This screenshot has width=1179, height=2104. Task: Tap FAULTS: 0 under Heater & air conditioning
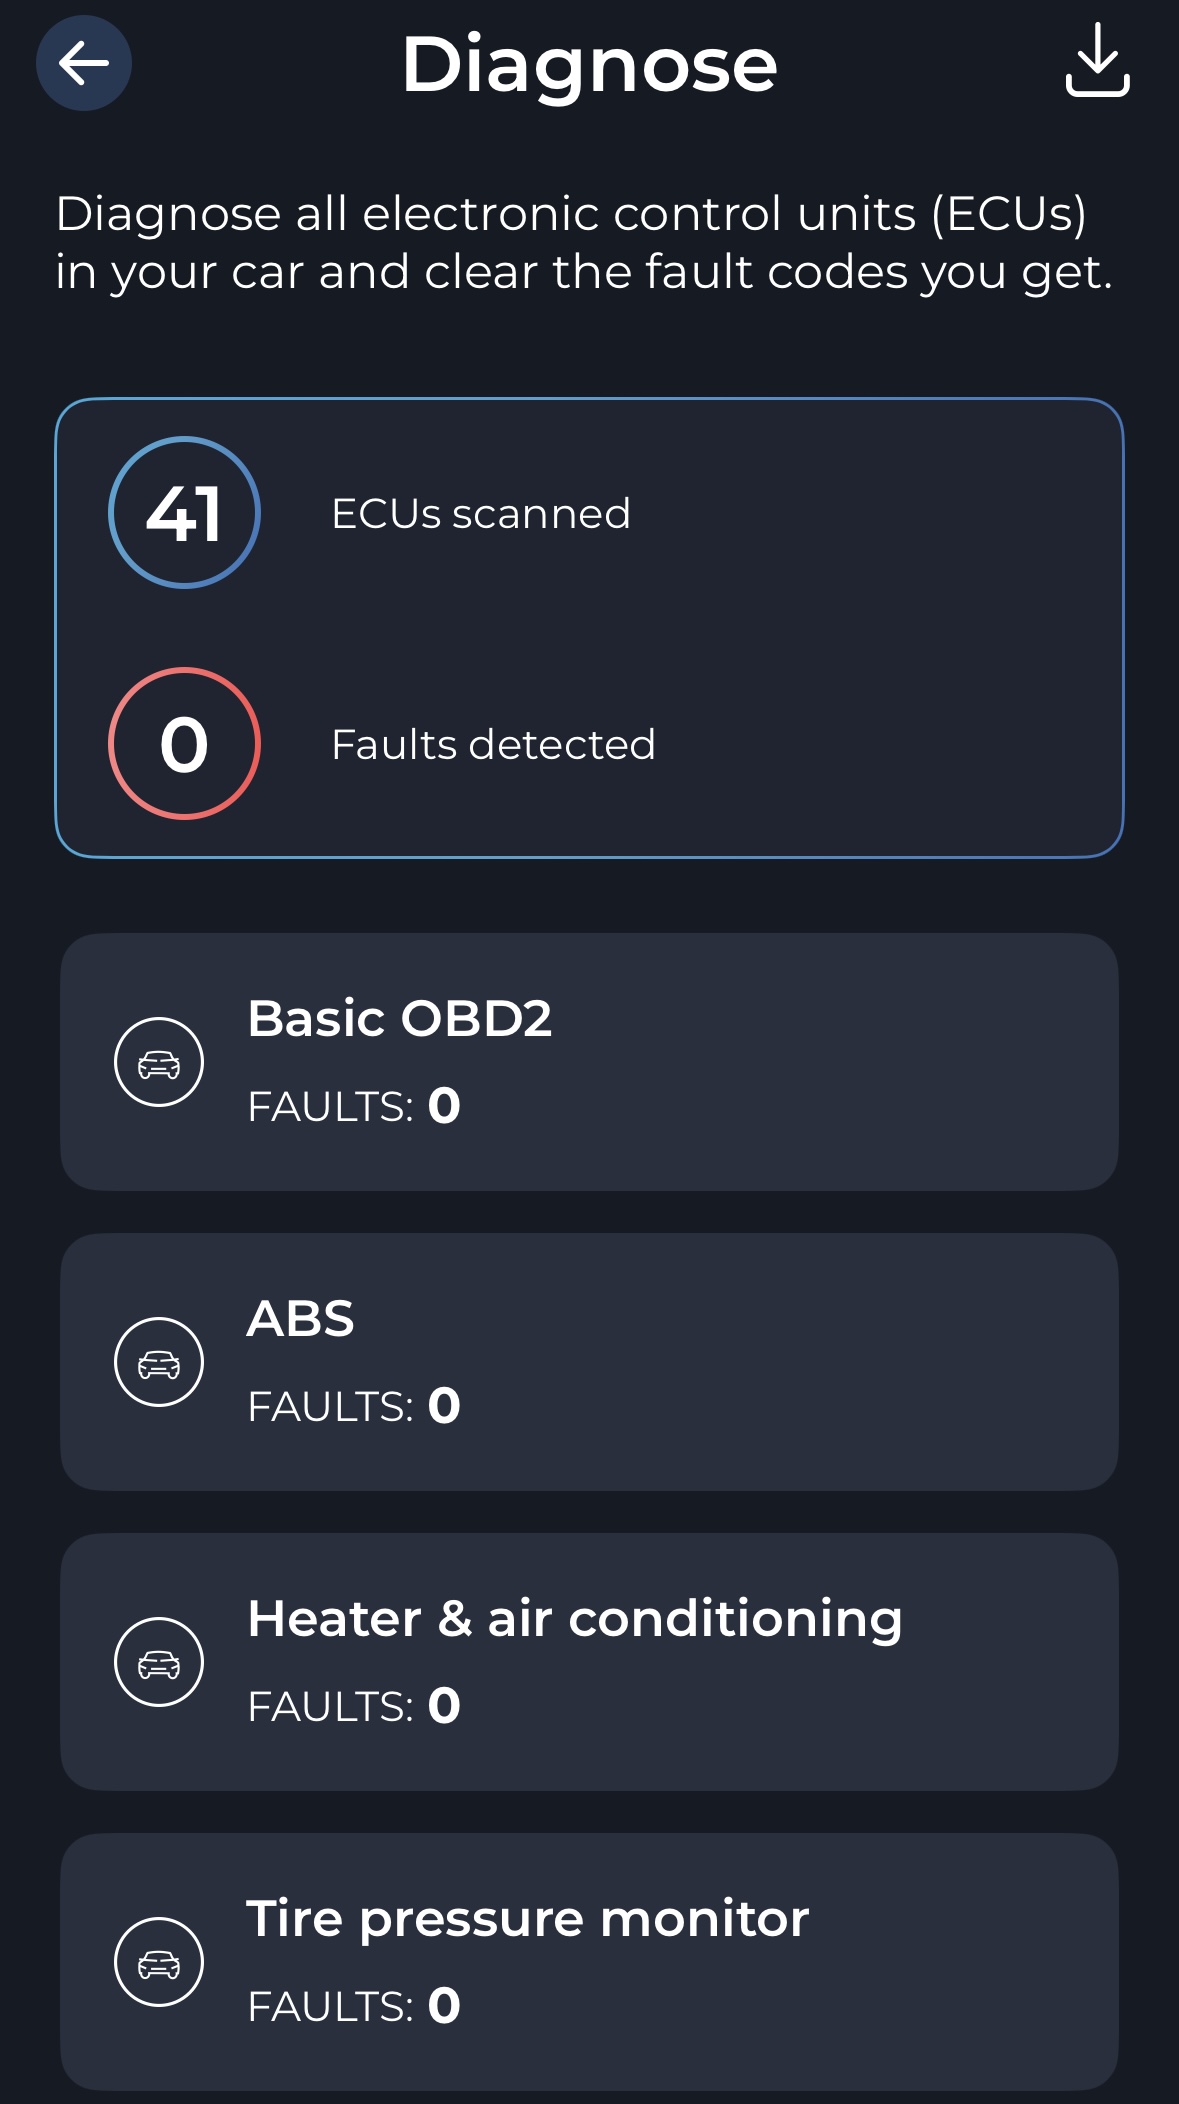354,1706
